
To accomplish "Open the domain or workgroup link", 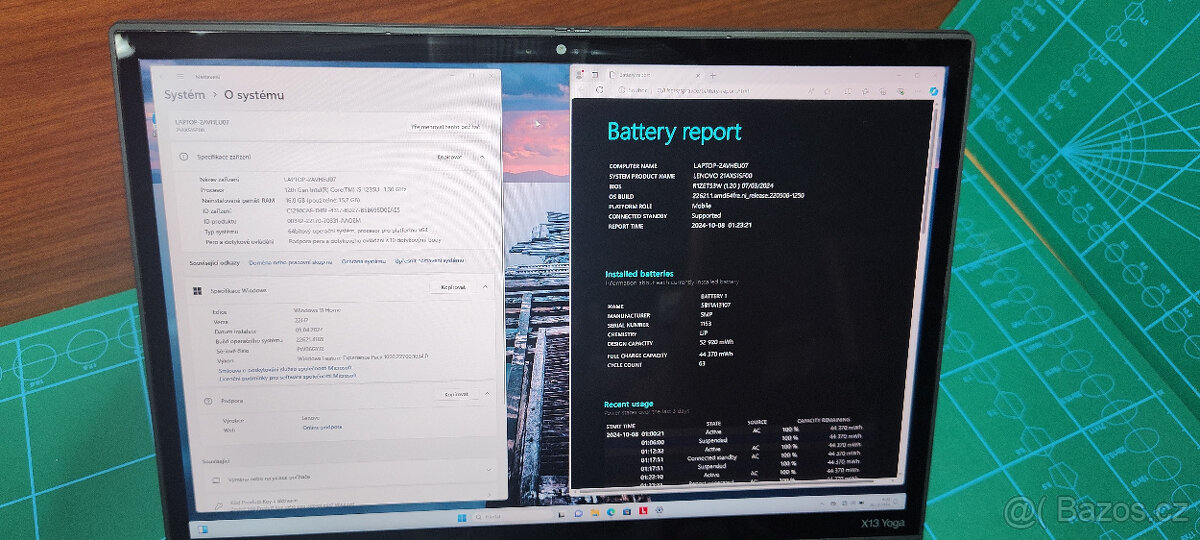I will pos(290,262).
